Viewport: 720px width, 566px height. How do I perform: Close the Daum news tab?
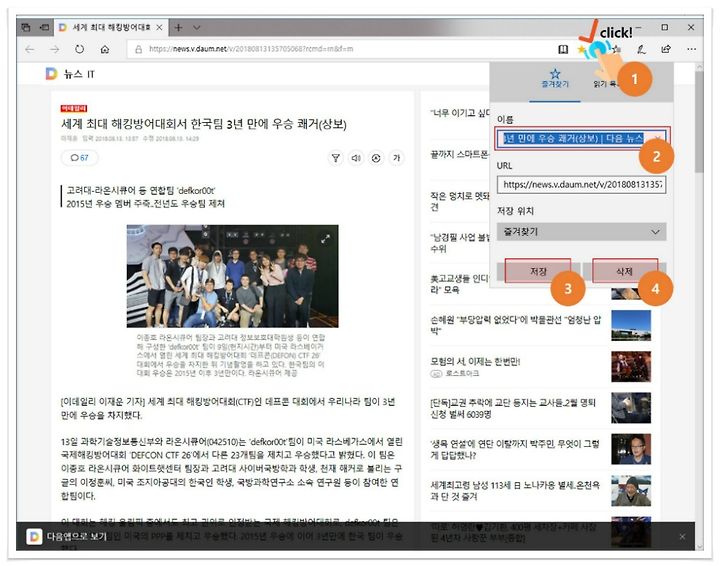pos(159,28)
